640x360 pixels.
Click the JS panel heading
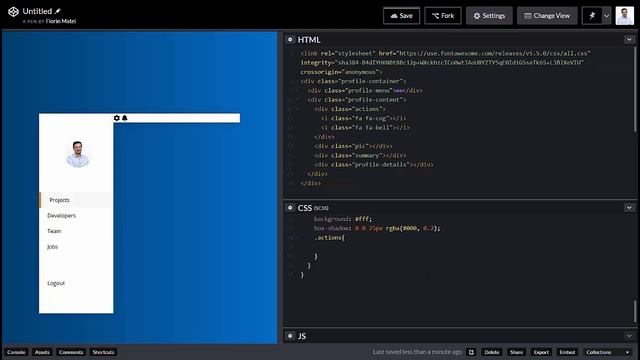coord(302,336)
